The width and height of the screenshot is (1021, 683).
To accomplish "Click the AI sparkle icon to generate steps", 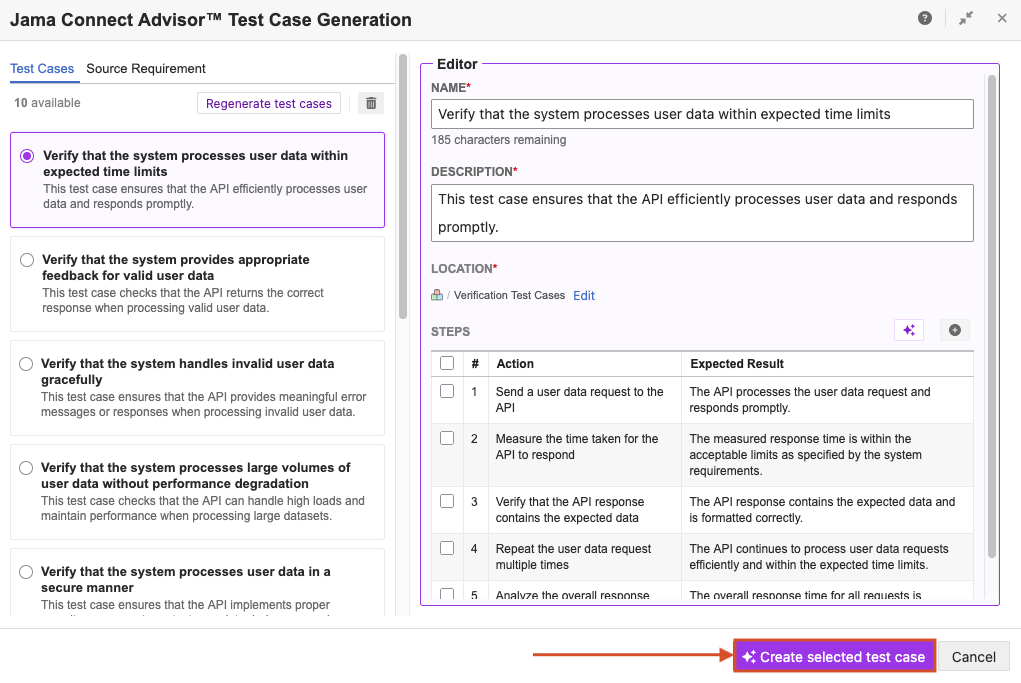I will point(909,329).
